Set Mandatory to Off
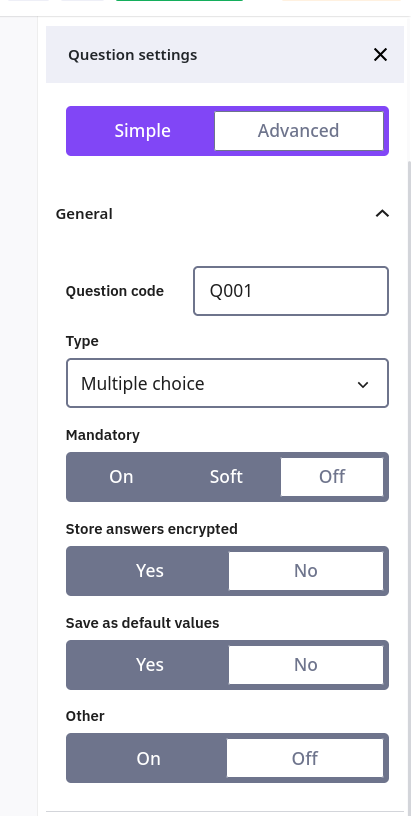This screenshot has width=411, height=816. click(332, 477)
